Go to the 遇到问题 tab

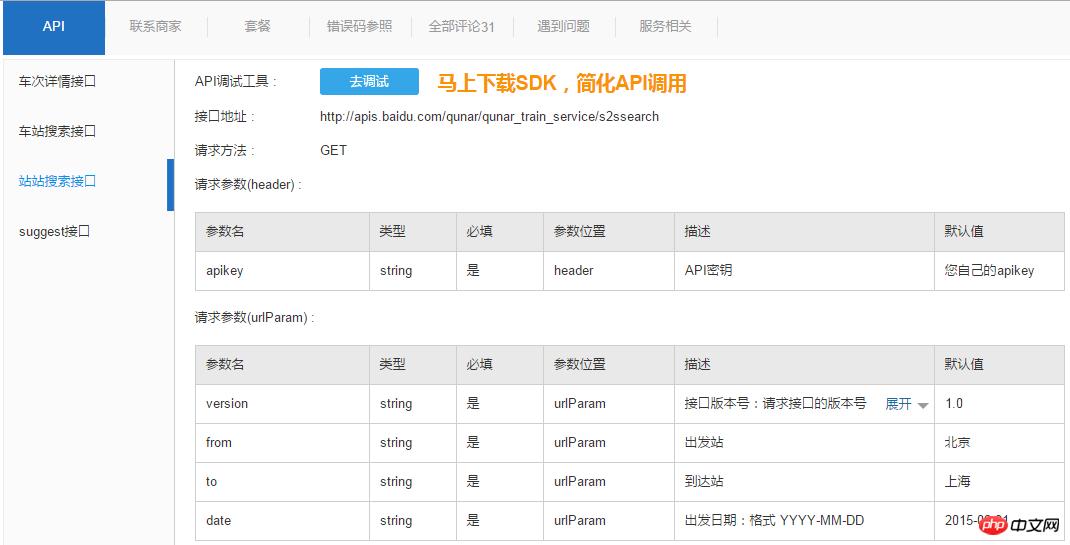pos(563,27)
